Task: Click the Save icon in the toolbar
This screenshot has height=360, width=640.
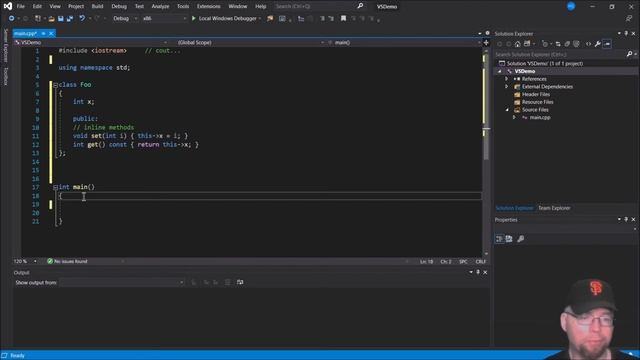Action: point(60,18)
